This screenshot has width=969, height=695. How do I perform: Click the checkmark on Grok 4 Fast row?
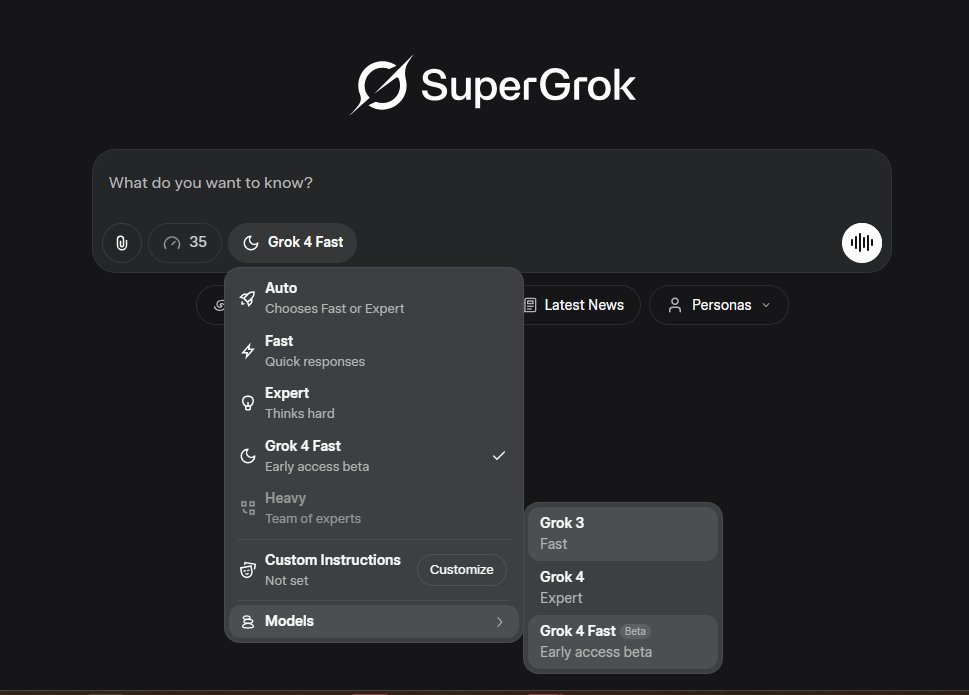[x=499, y=456]
